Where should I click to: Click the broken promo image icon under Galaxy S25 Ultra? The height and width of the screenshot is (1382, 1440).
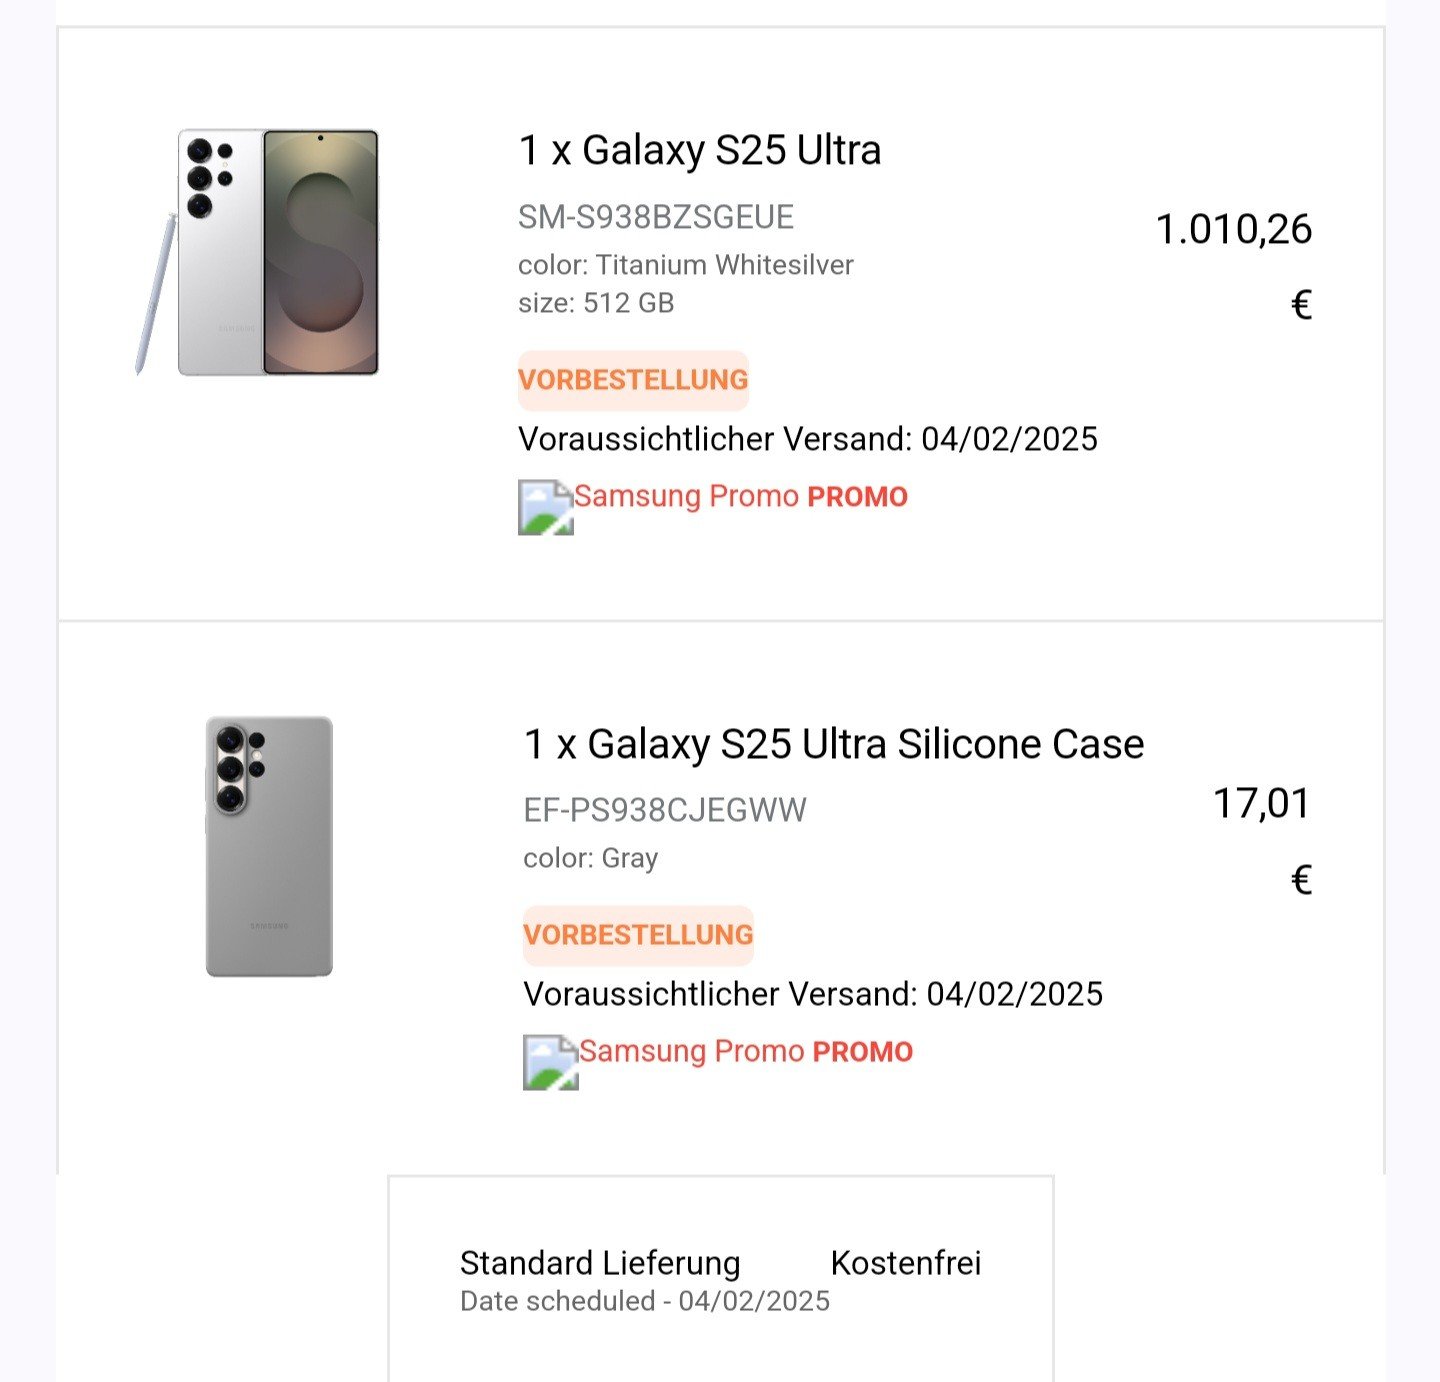tap(545, 507)
